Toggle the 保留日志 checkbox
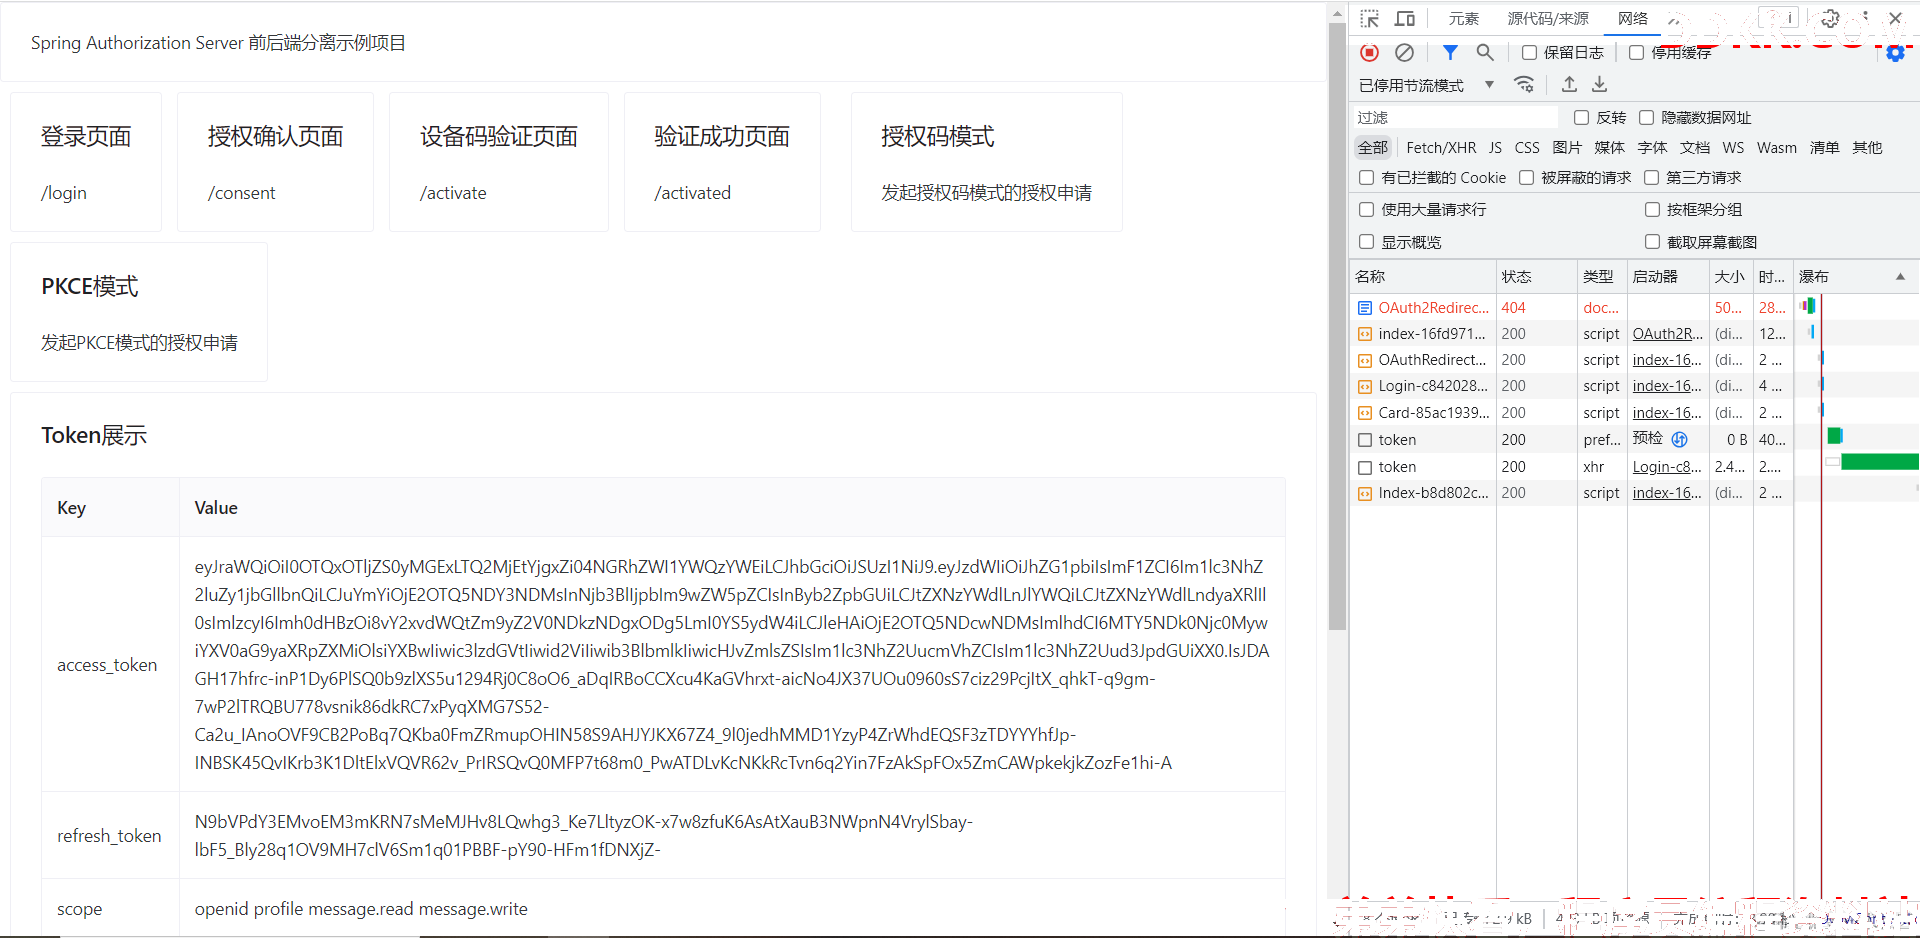The image size is (1920, 938). pyautogui.click(x=1529, y=53)
